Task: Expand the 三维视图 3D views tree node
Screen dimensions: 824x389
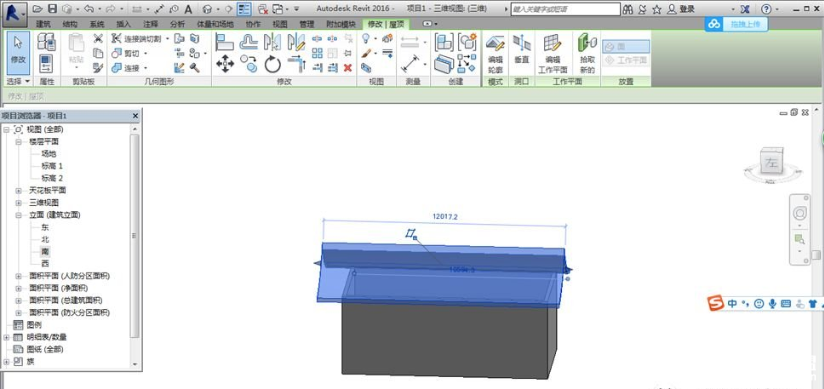Action: [18, 203]
